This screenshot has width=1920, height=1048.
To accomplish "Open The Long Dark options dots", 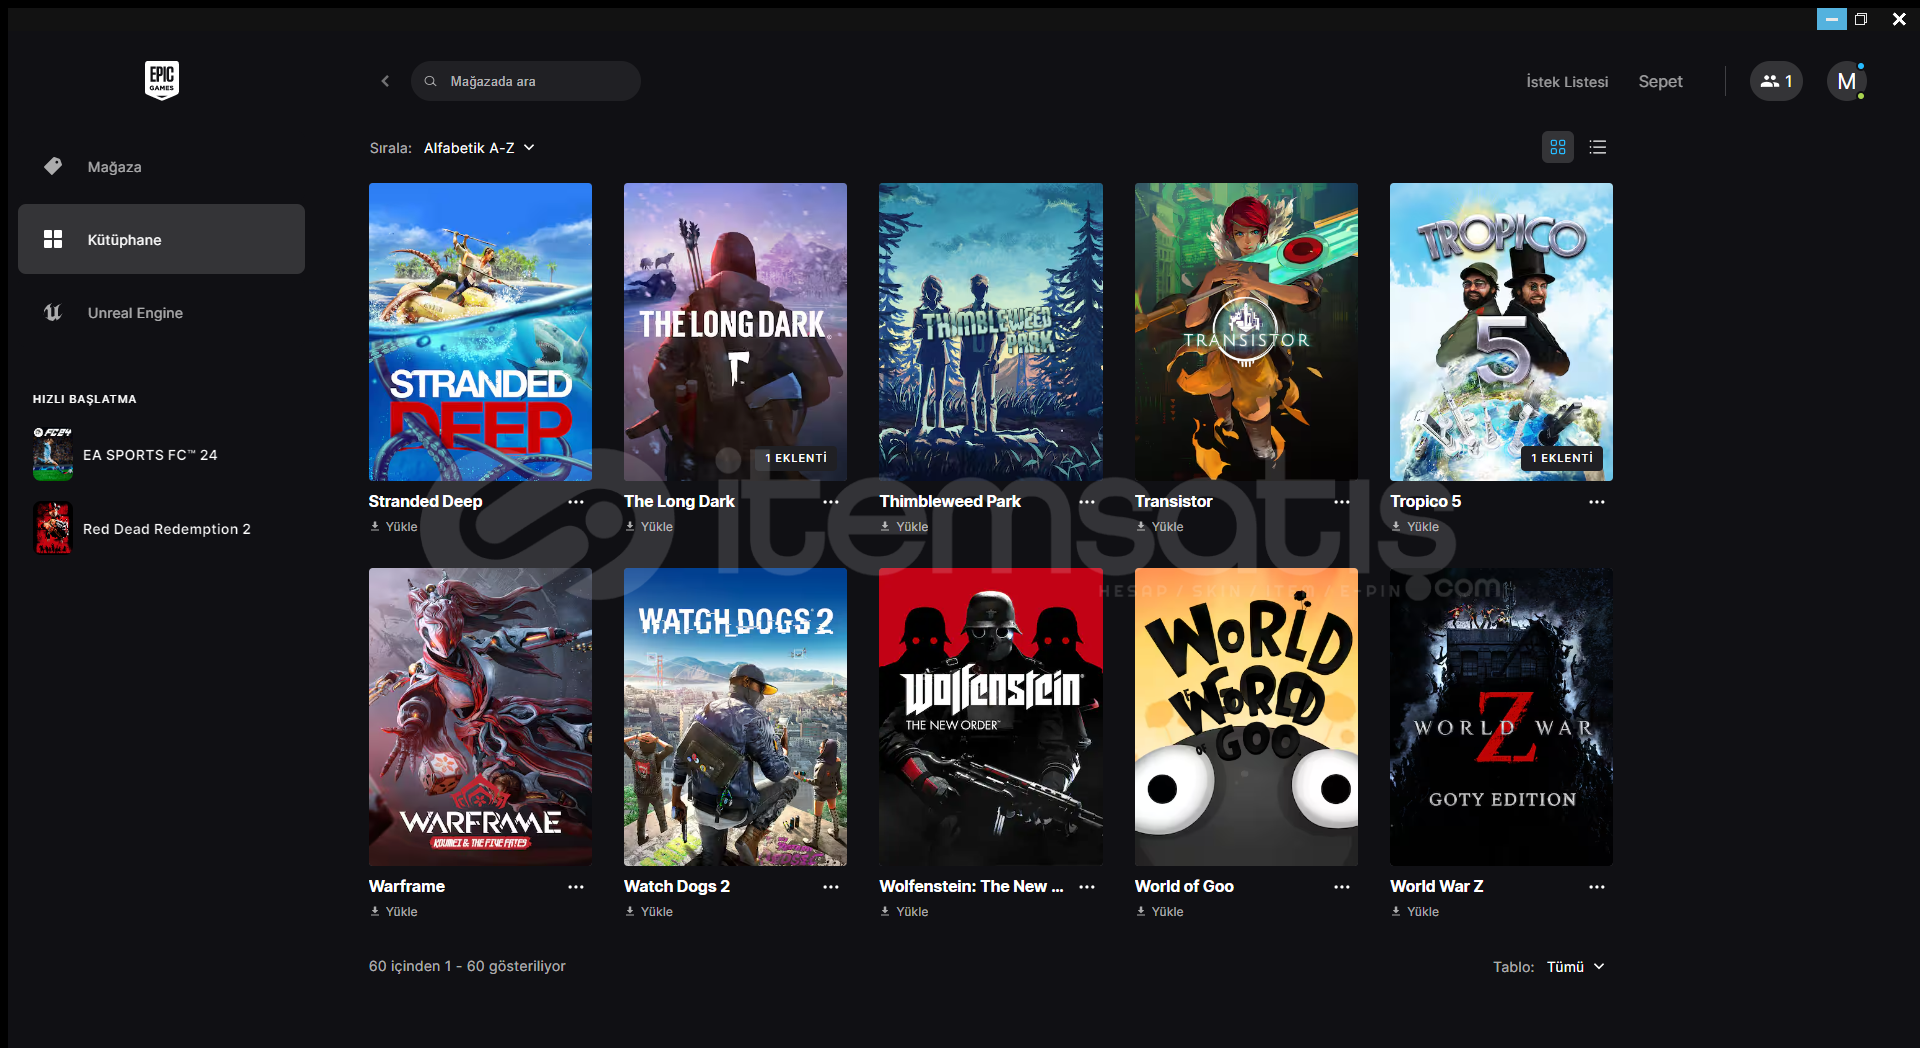I will pyautogui.click(x=831, y=502).
